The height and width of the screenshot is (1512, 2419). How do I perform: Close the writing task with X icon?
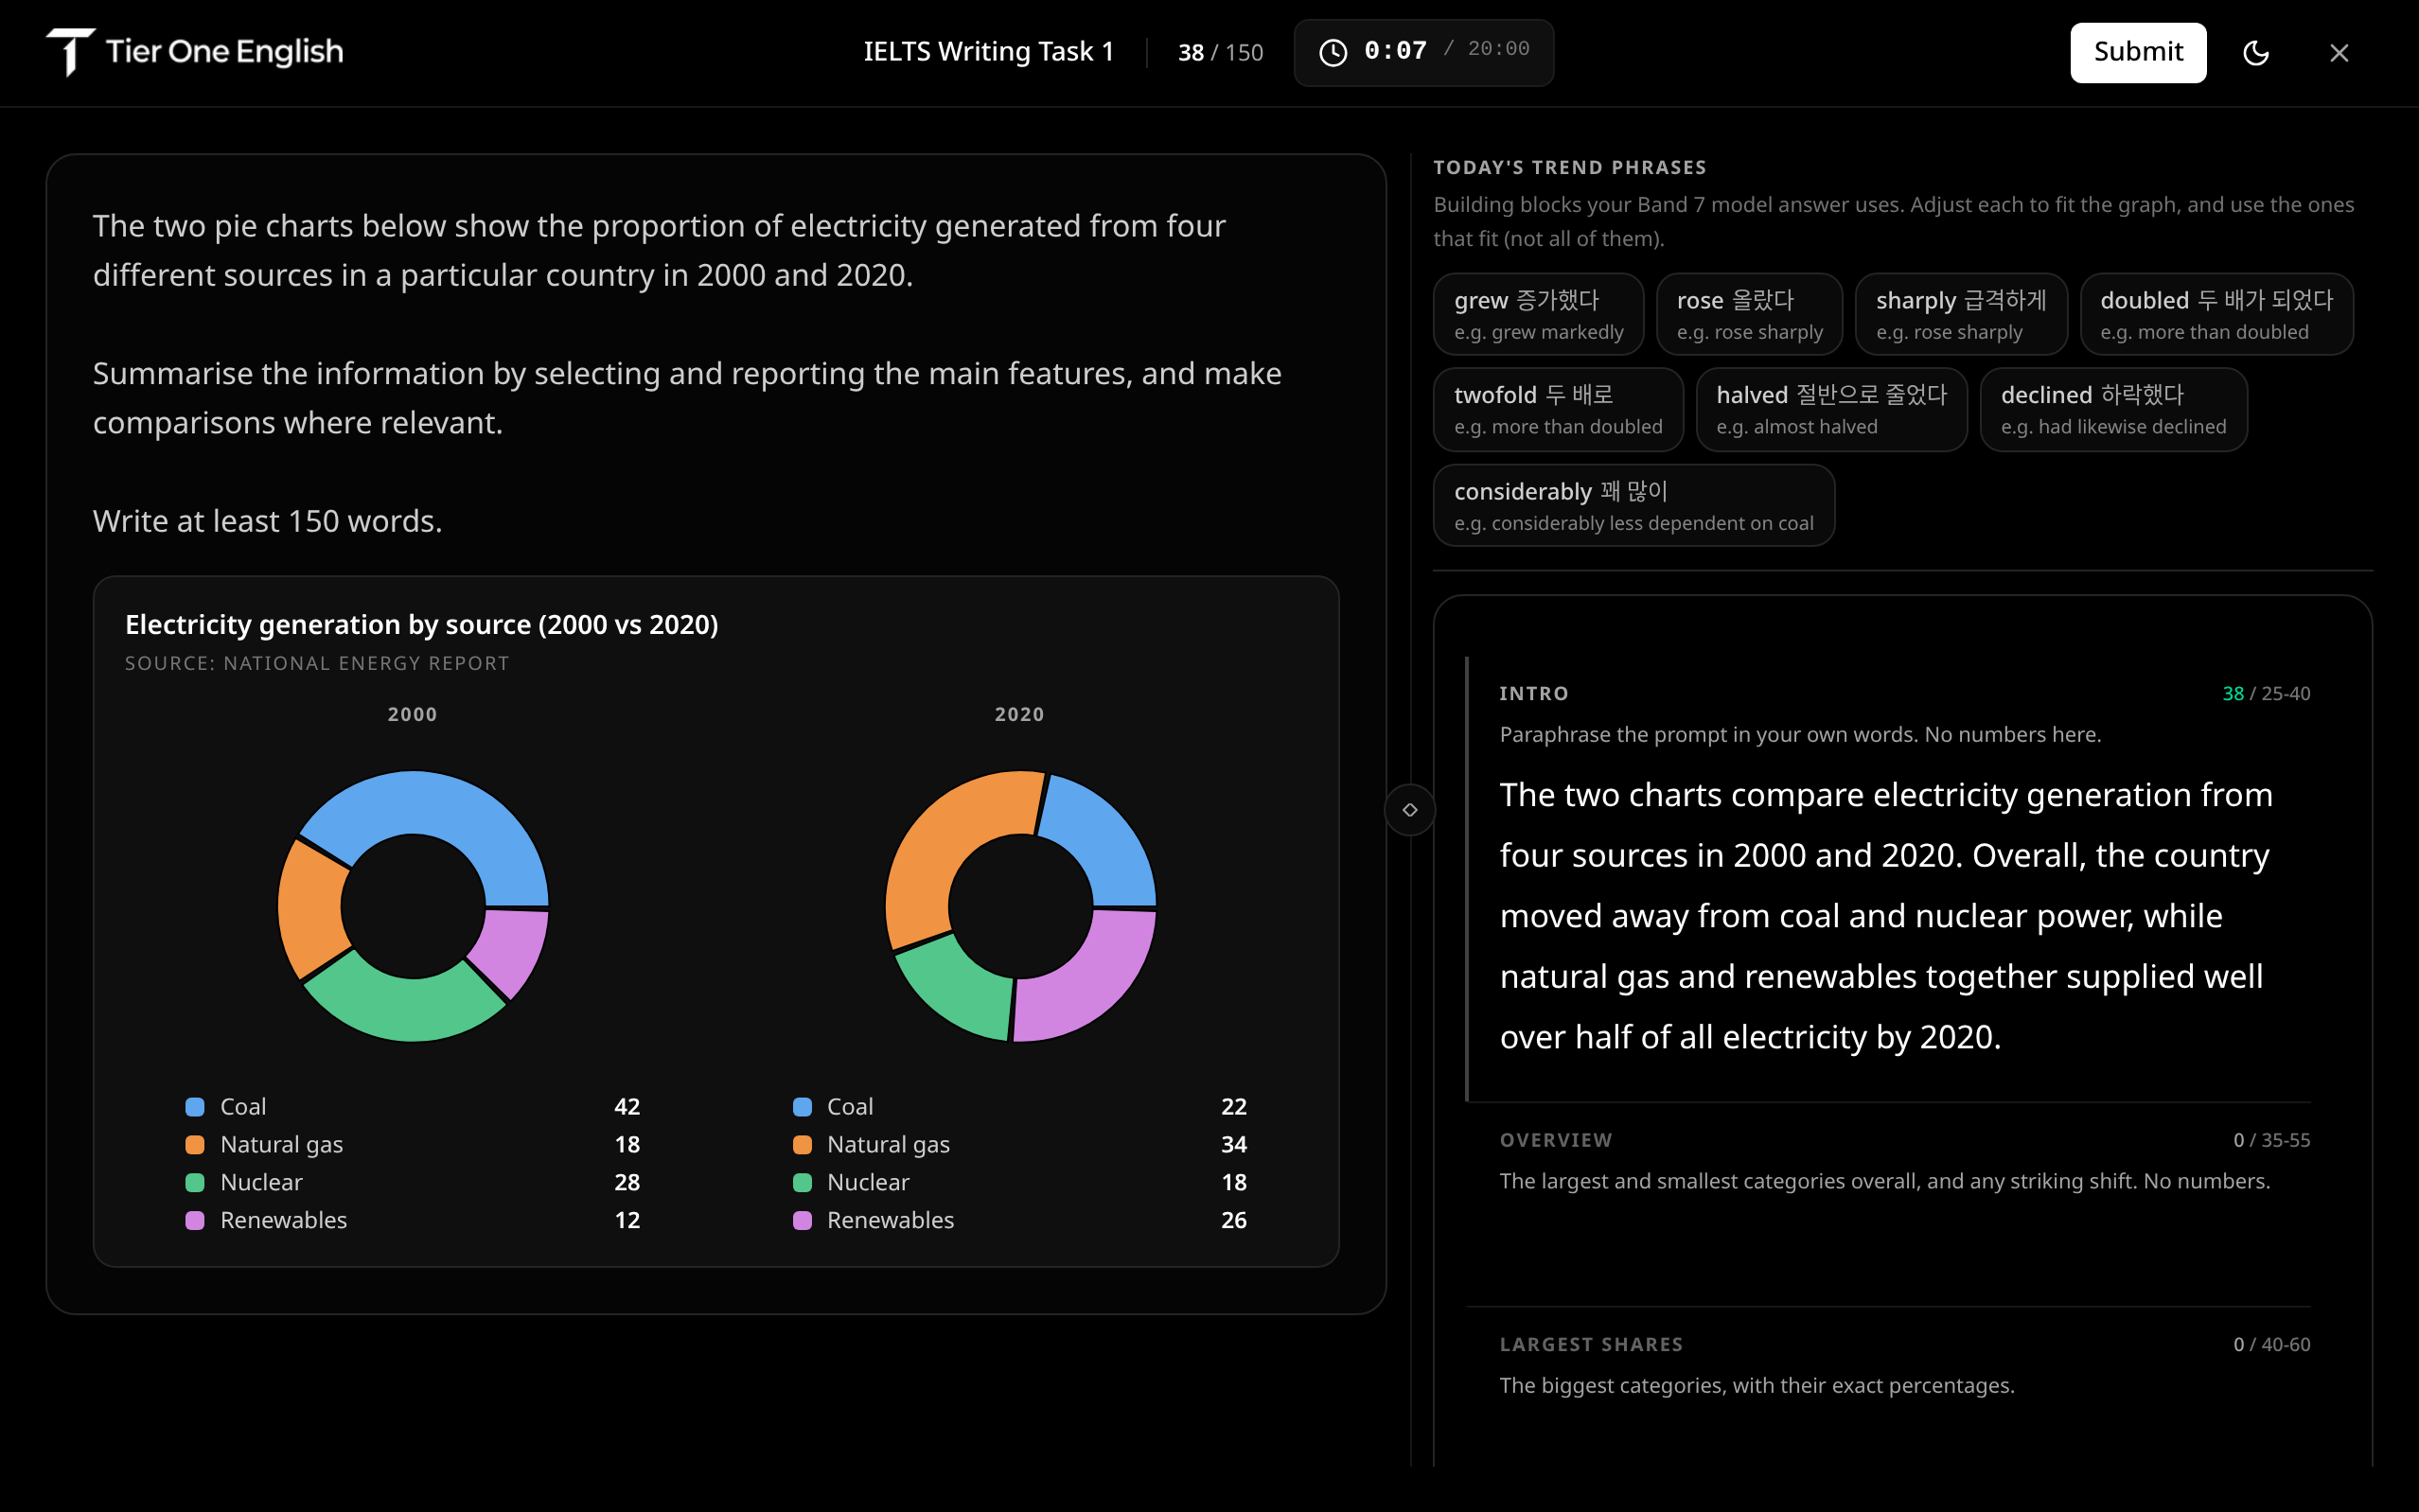pos(2338,52)
